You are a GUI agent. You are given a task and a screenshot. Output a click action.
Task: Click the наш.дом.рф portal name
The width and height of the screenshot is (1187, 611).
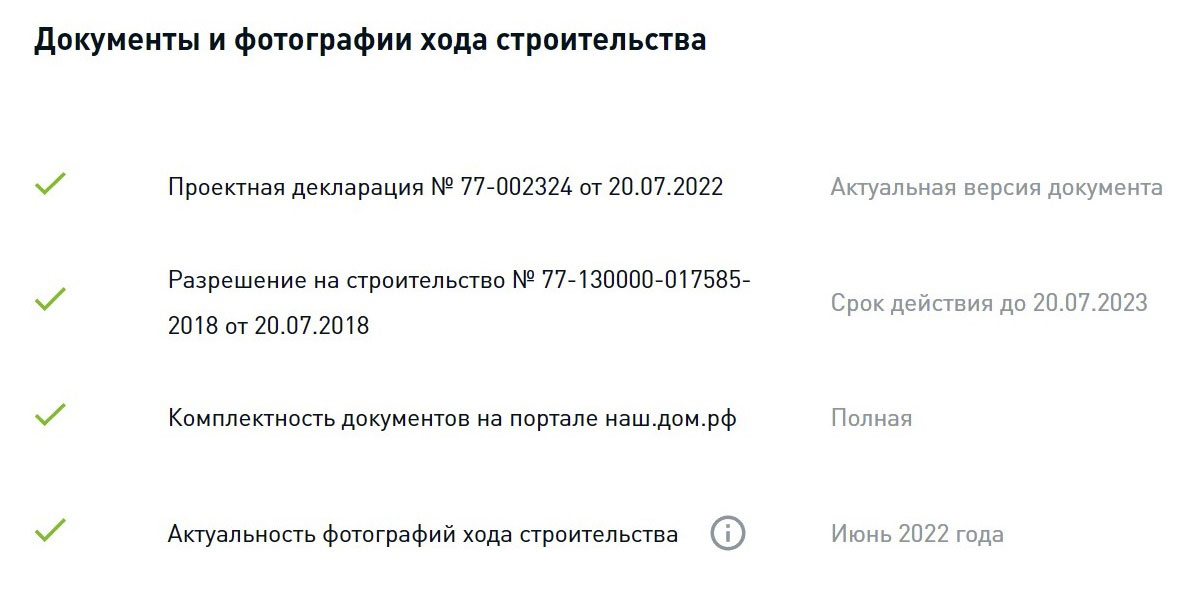671,418
